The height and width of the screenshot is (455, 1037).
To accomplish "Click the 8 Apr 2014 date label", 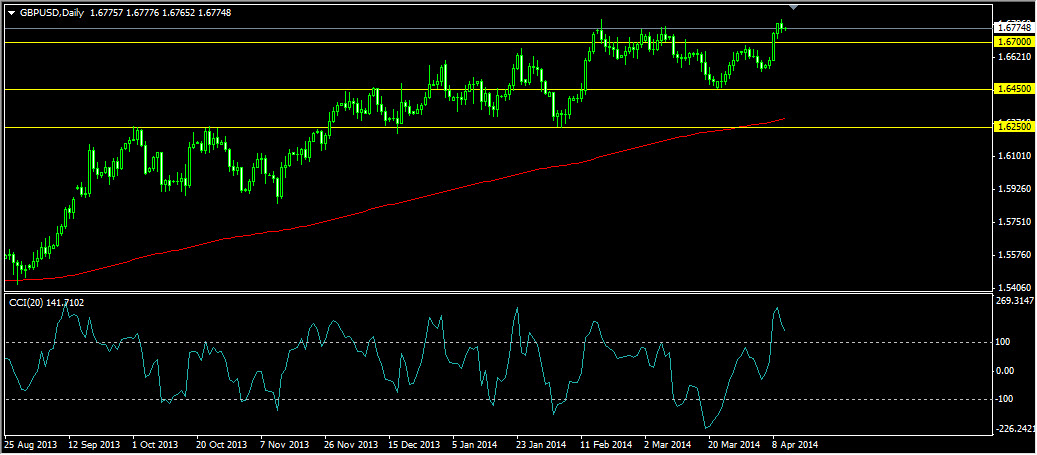I will [x=794, y=444].
